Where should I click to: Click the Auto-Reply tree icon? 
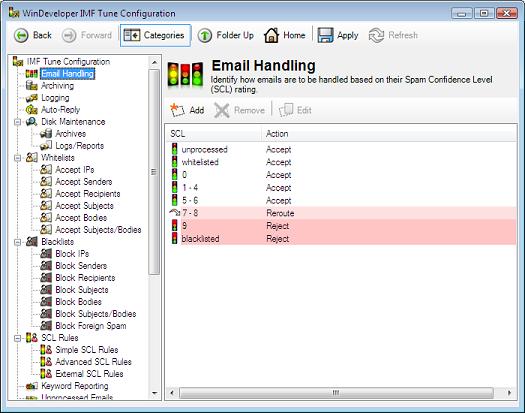(x=32, y=110)
